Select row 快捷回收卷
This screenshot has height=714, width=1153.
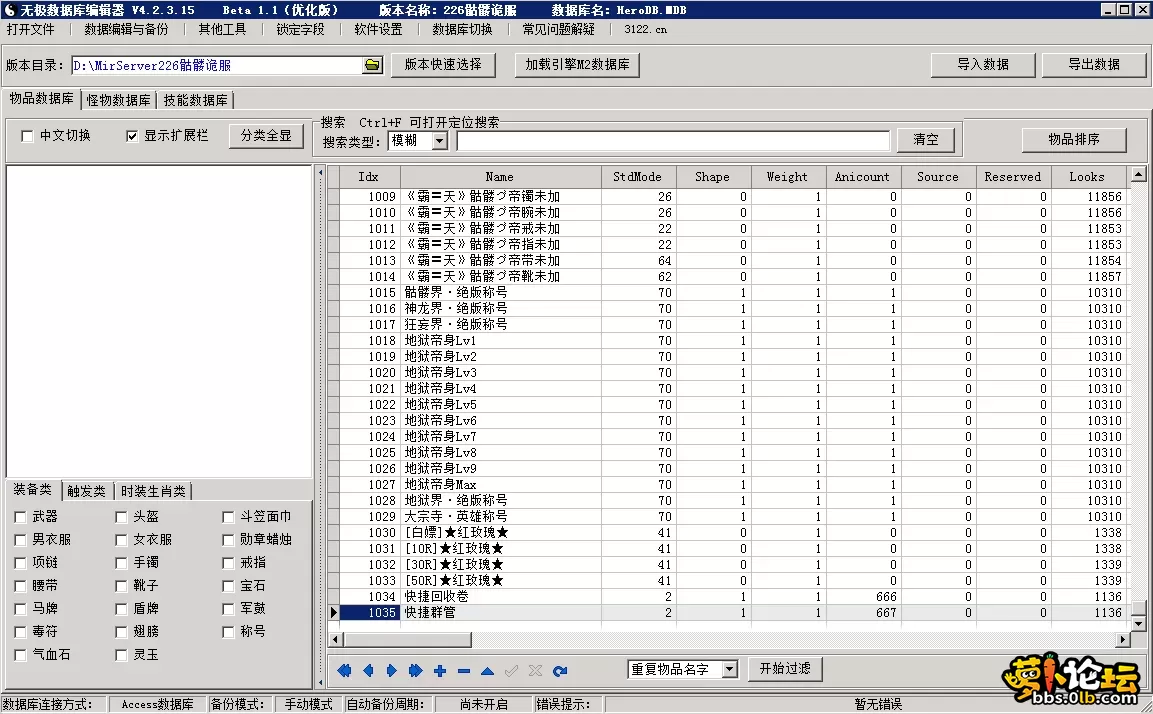(732, 596)
